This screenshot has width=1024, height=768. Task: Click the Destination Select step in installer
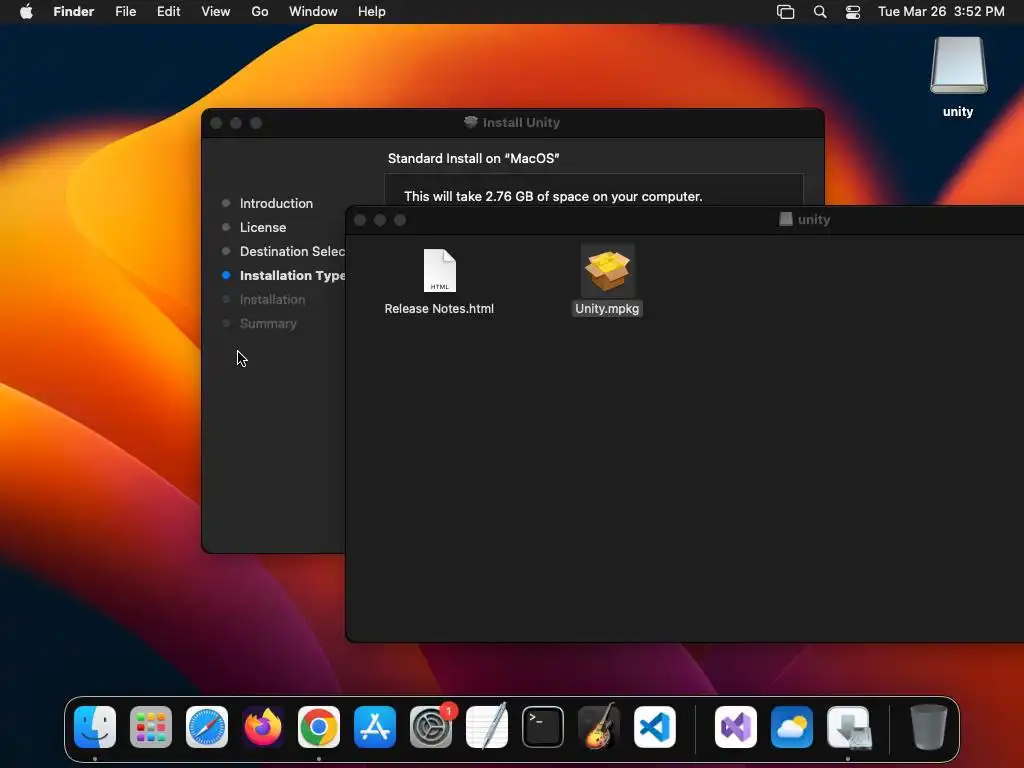coord(292,251)
